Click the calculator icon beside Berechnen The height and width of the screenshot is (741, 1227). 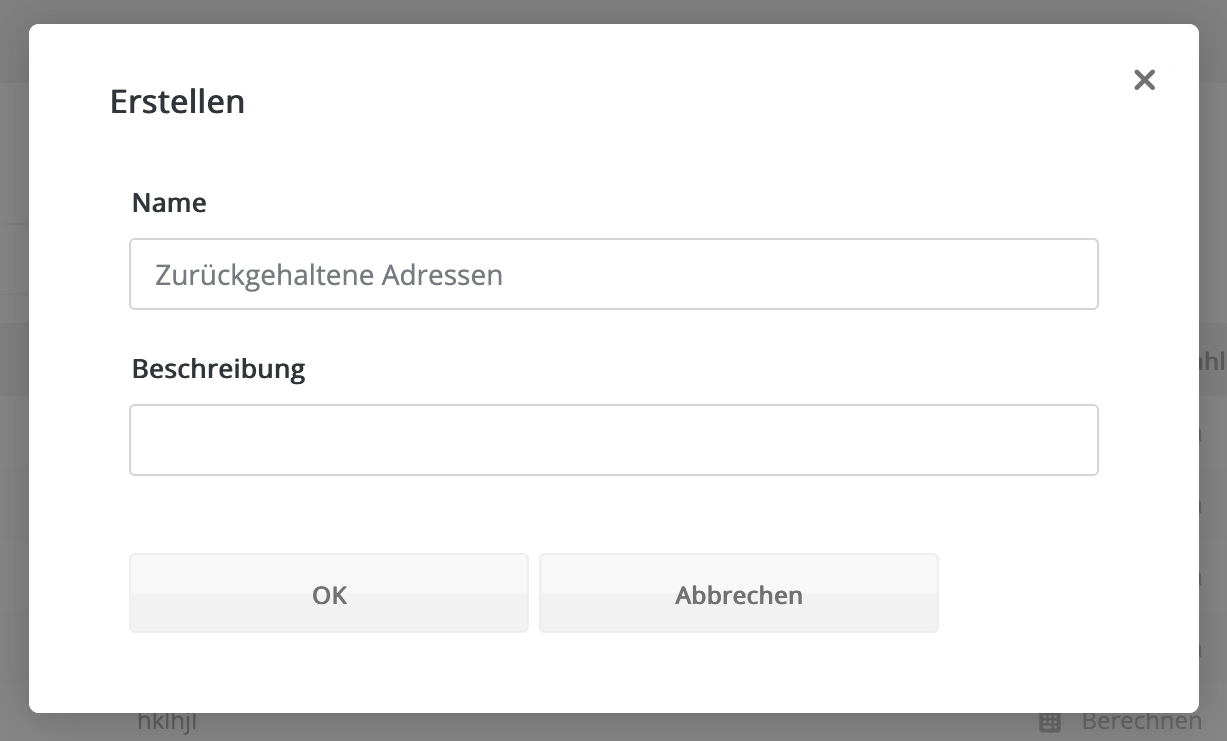click(1050, 722)
